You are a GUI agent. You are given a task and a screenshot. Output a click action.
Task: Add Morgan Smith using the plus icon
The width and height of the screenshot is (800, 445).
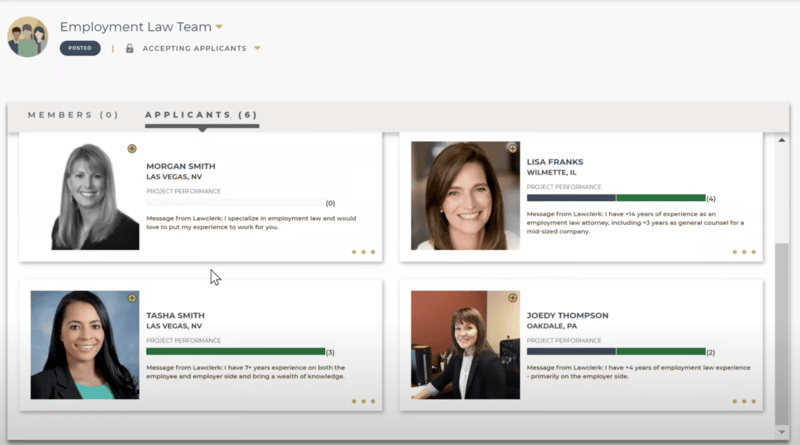coord(132,149)
